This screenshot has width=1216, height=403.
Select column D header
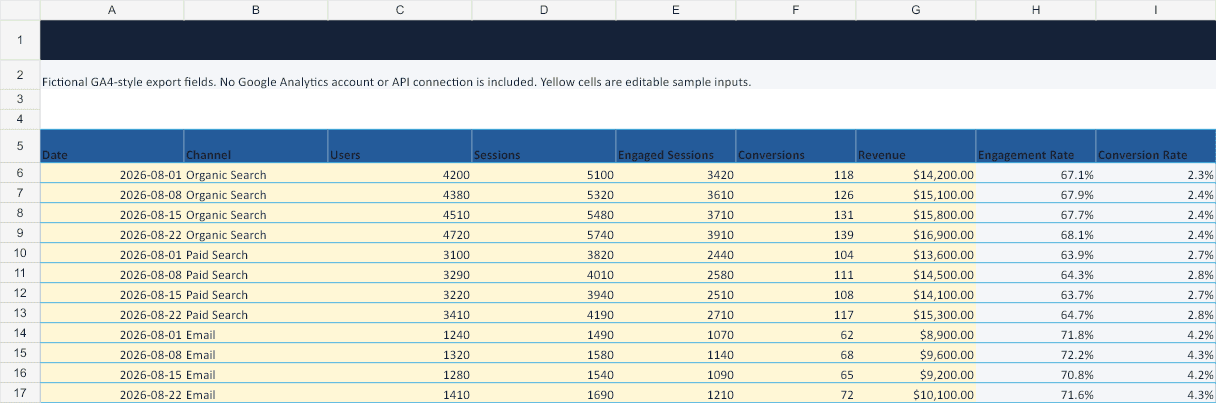(x=544, y=9)
